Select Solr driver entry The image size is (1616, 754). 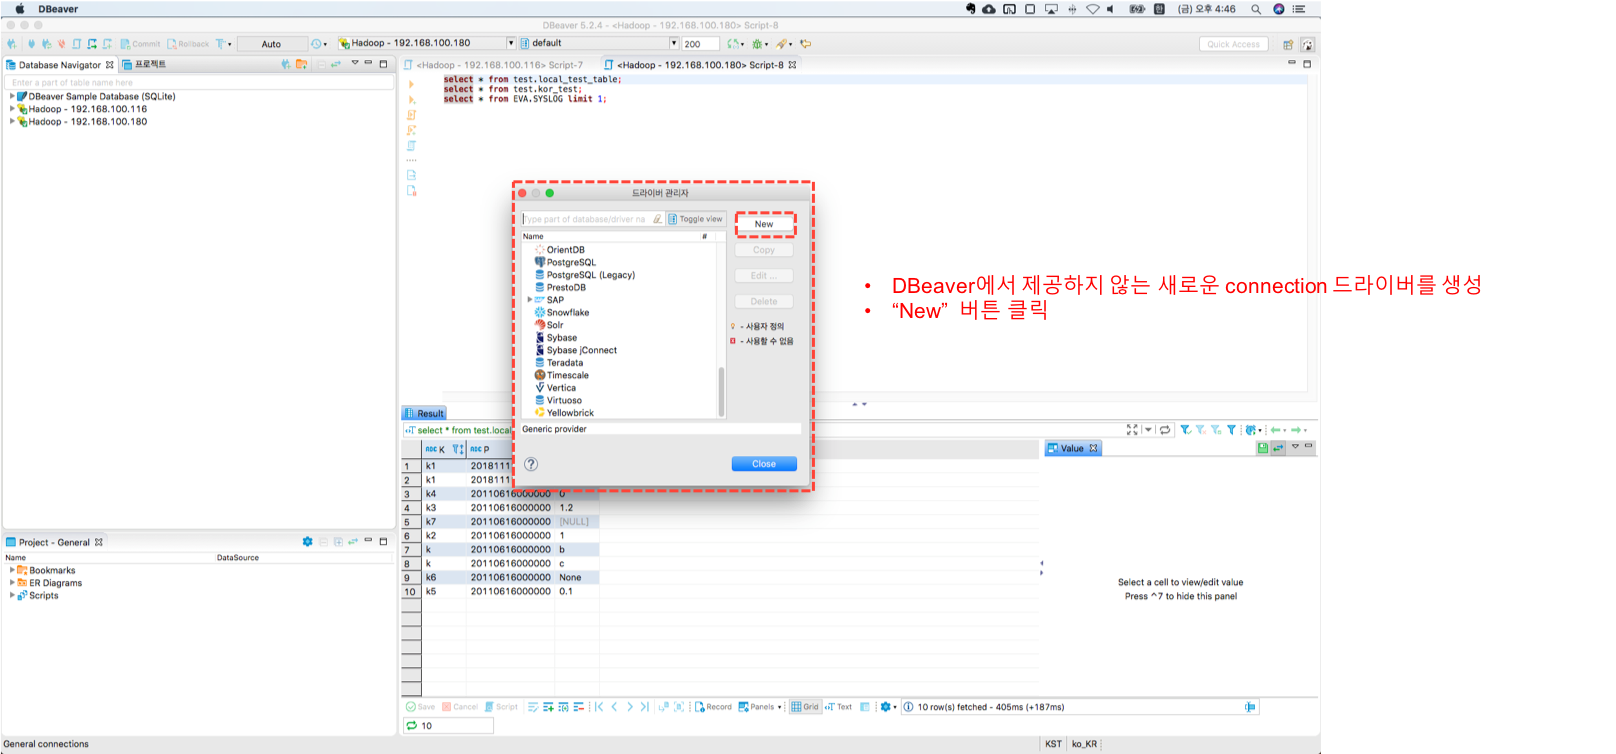click(x=554, y=325)
